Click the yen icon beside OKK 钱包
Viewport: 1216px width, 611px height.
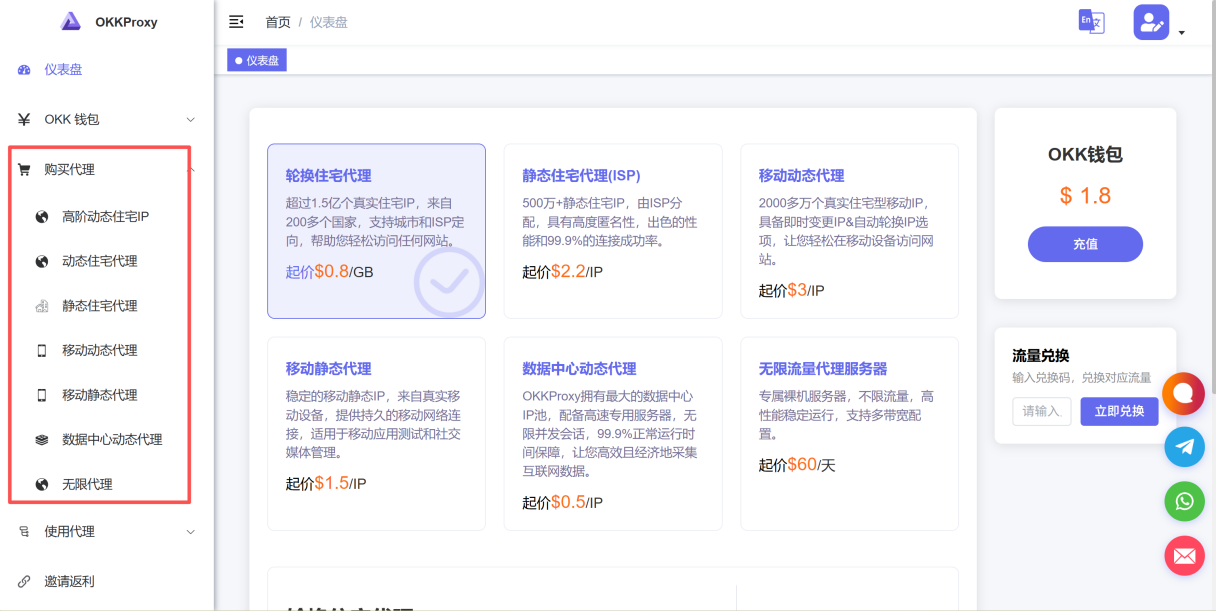[x=24, y=119]
